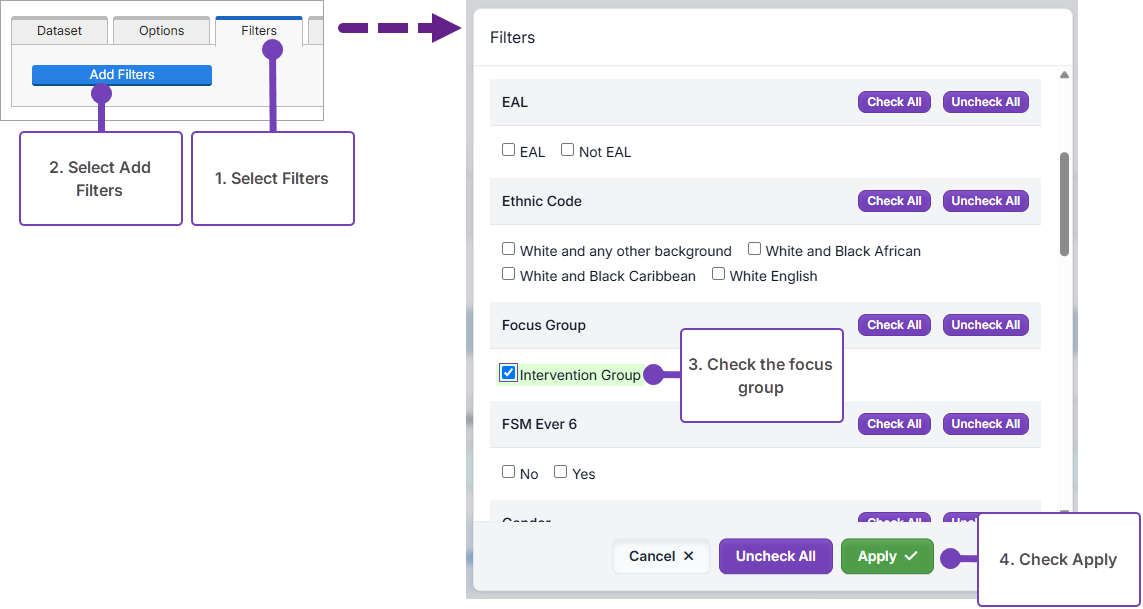Check All in the FSM Ever 6 section
This screenshot has height=609, width=1143.
coord(894,424)
